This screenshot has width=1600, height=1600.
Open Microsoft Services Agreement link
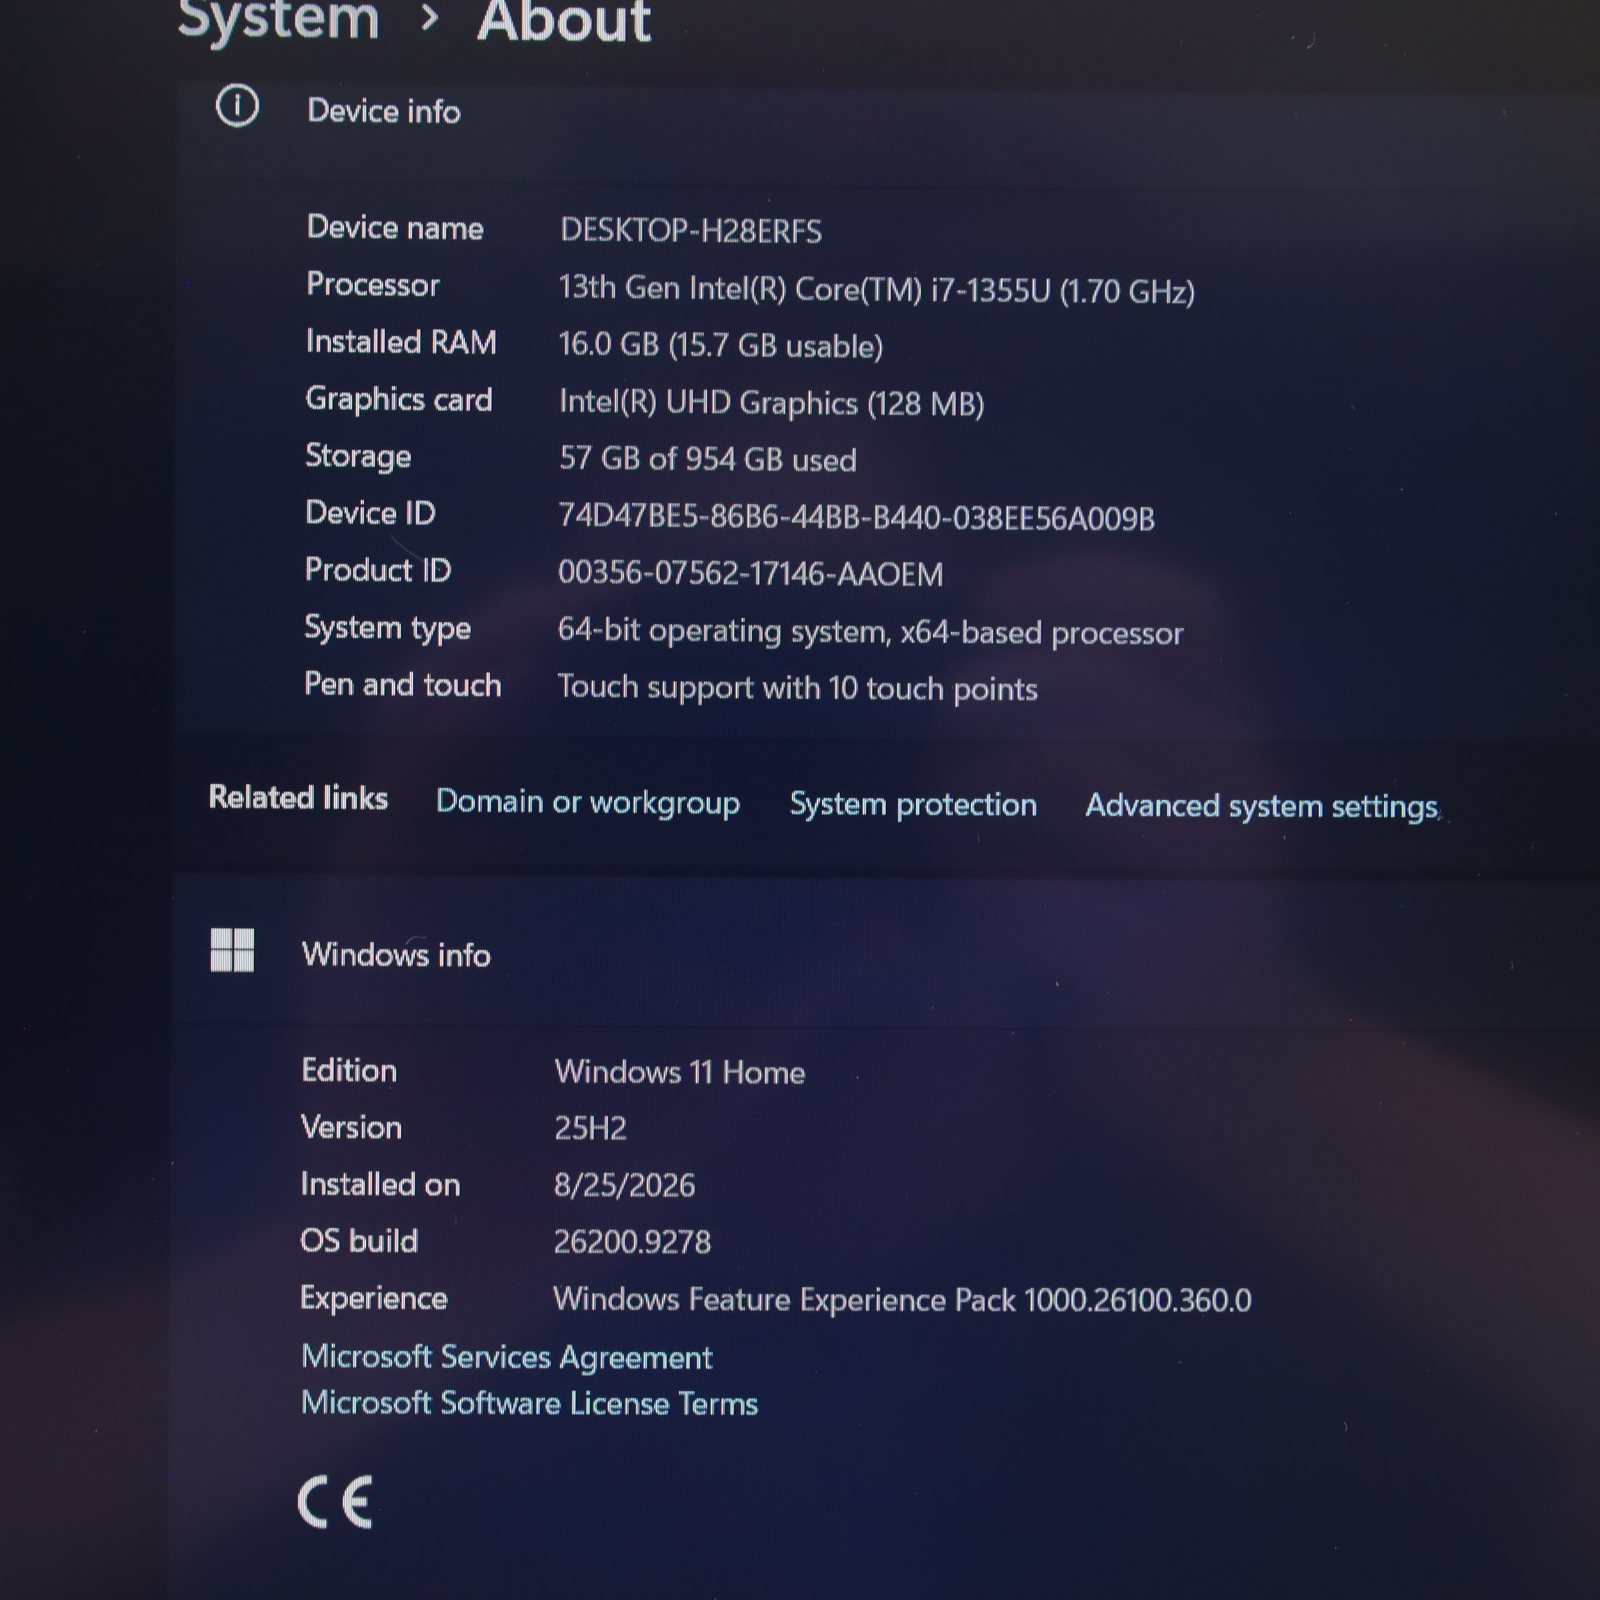[x=507, y=1357]
